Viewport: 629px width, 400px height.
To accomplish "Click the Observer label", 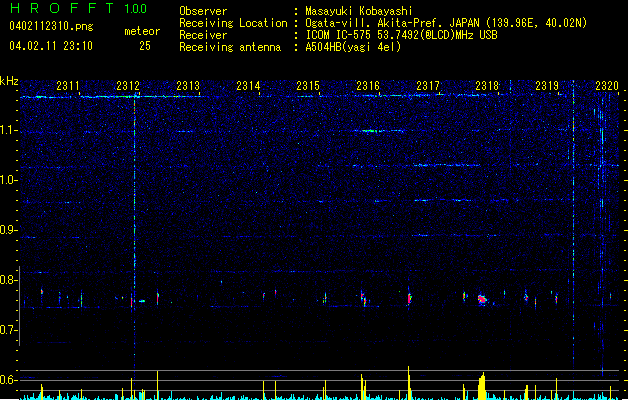I will coord(203,11).
